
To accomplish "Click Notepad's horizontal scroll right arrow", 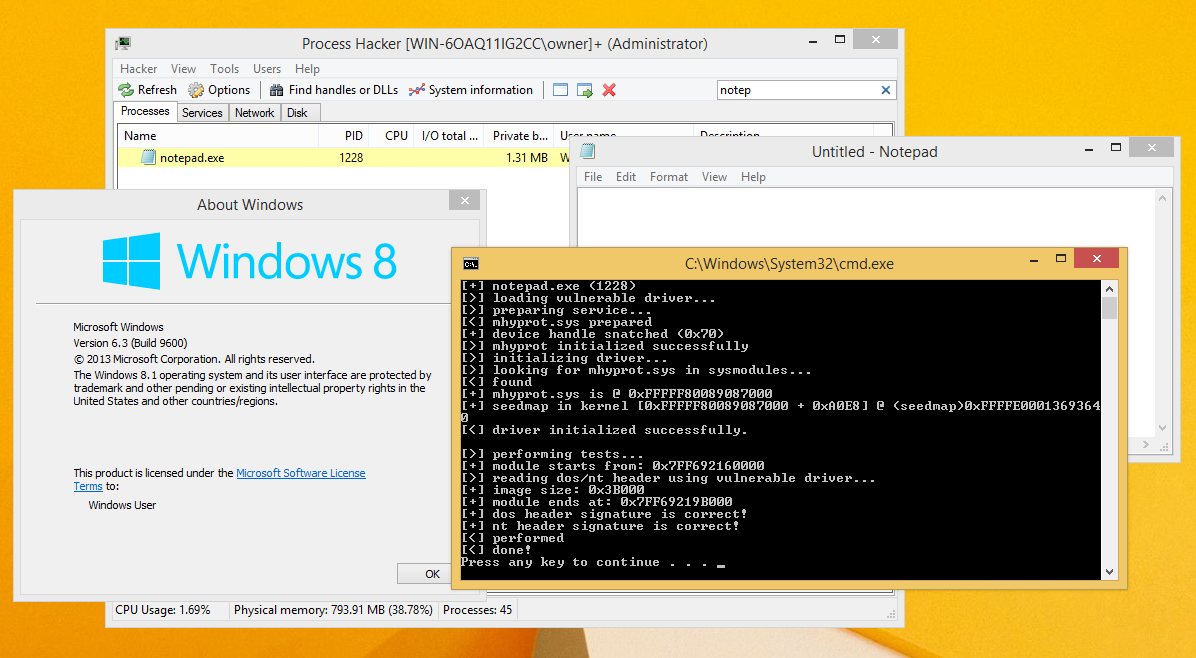I will pos(1146,444).
